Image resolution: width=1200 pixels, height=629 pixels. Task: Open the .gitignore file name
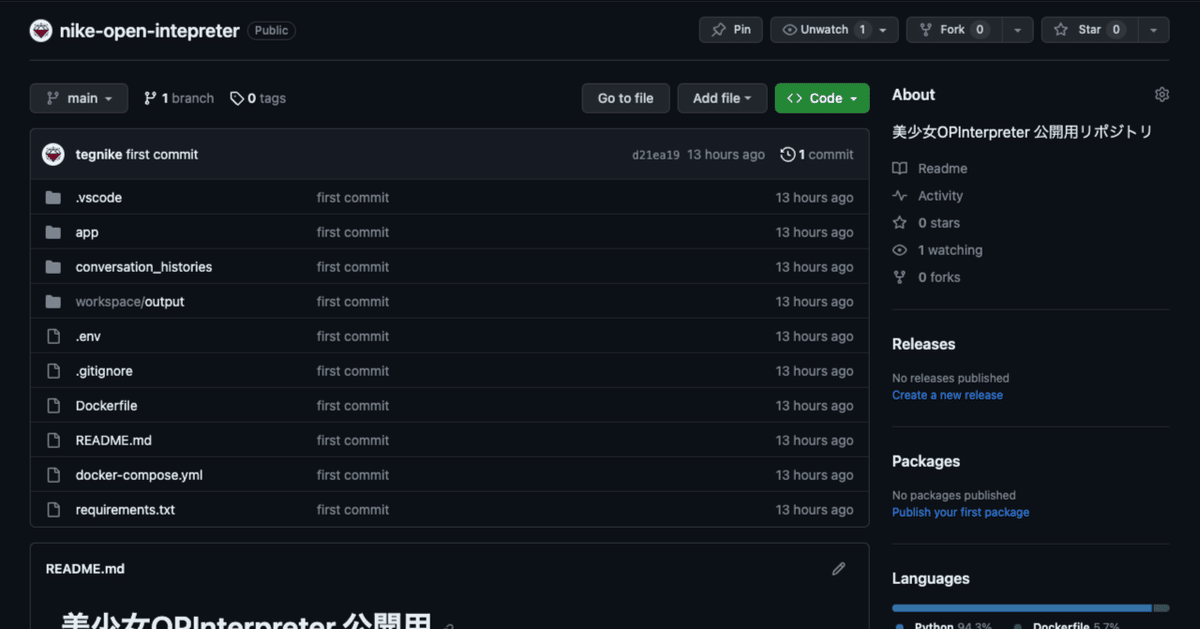pos(104,371)
